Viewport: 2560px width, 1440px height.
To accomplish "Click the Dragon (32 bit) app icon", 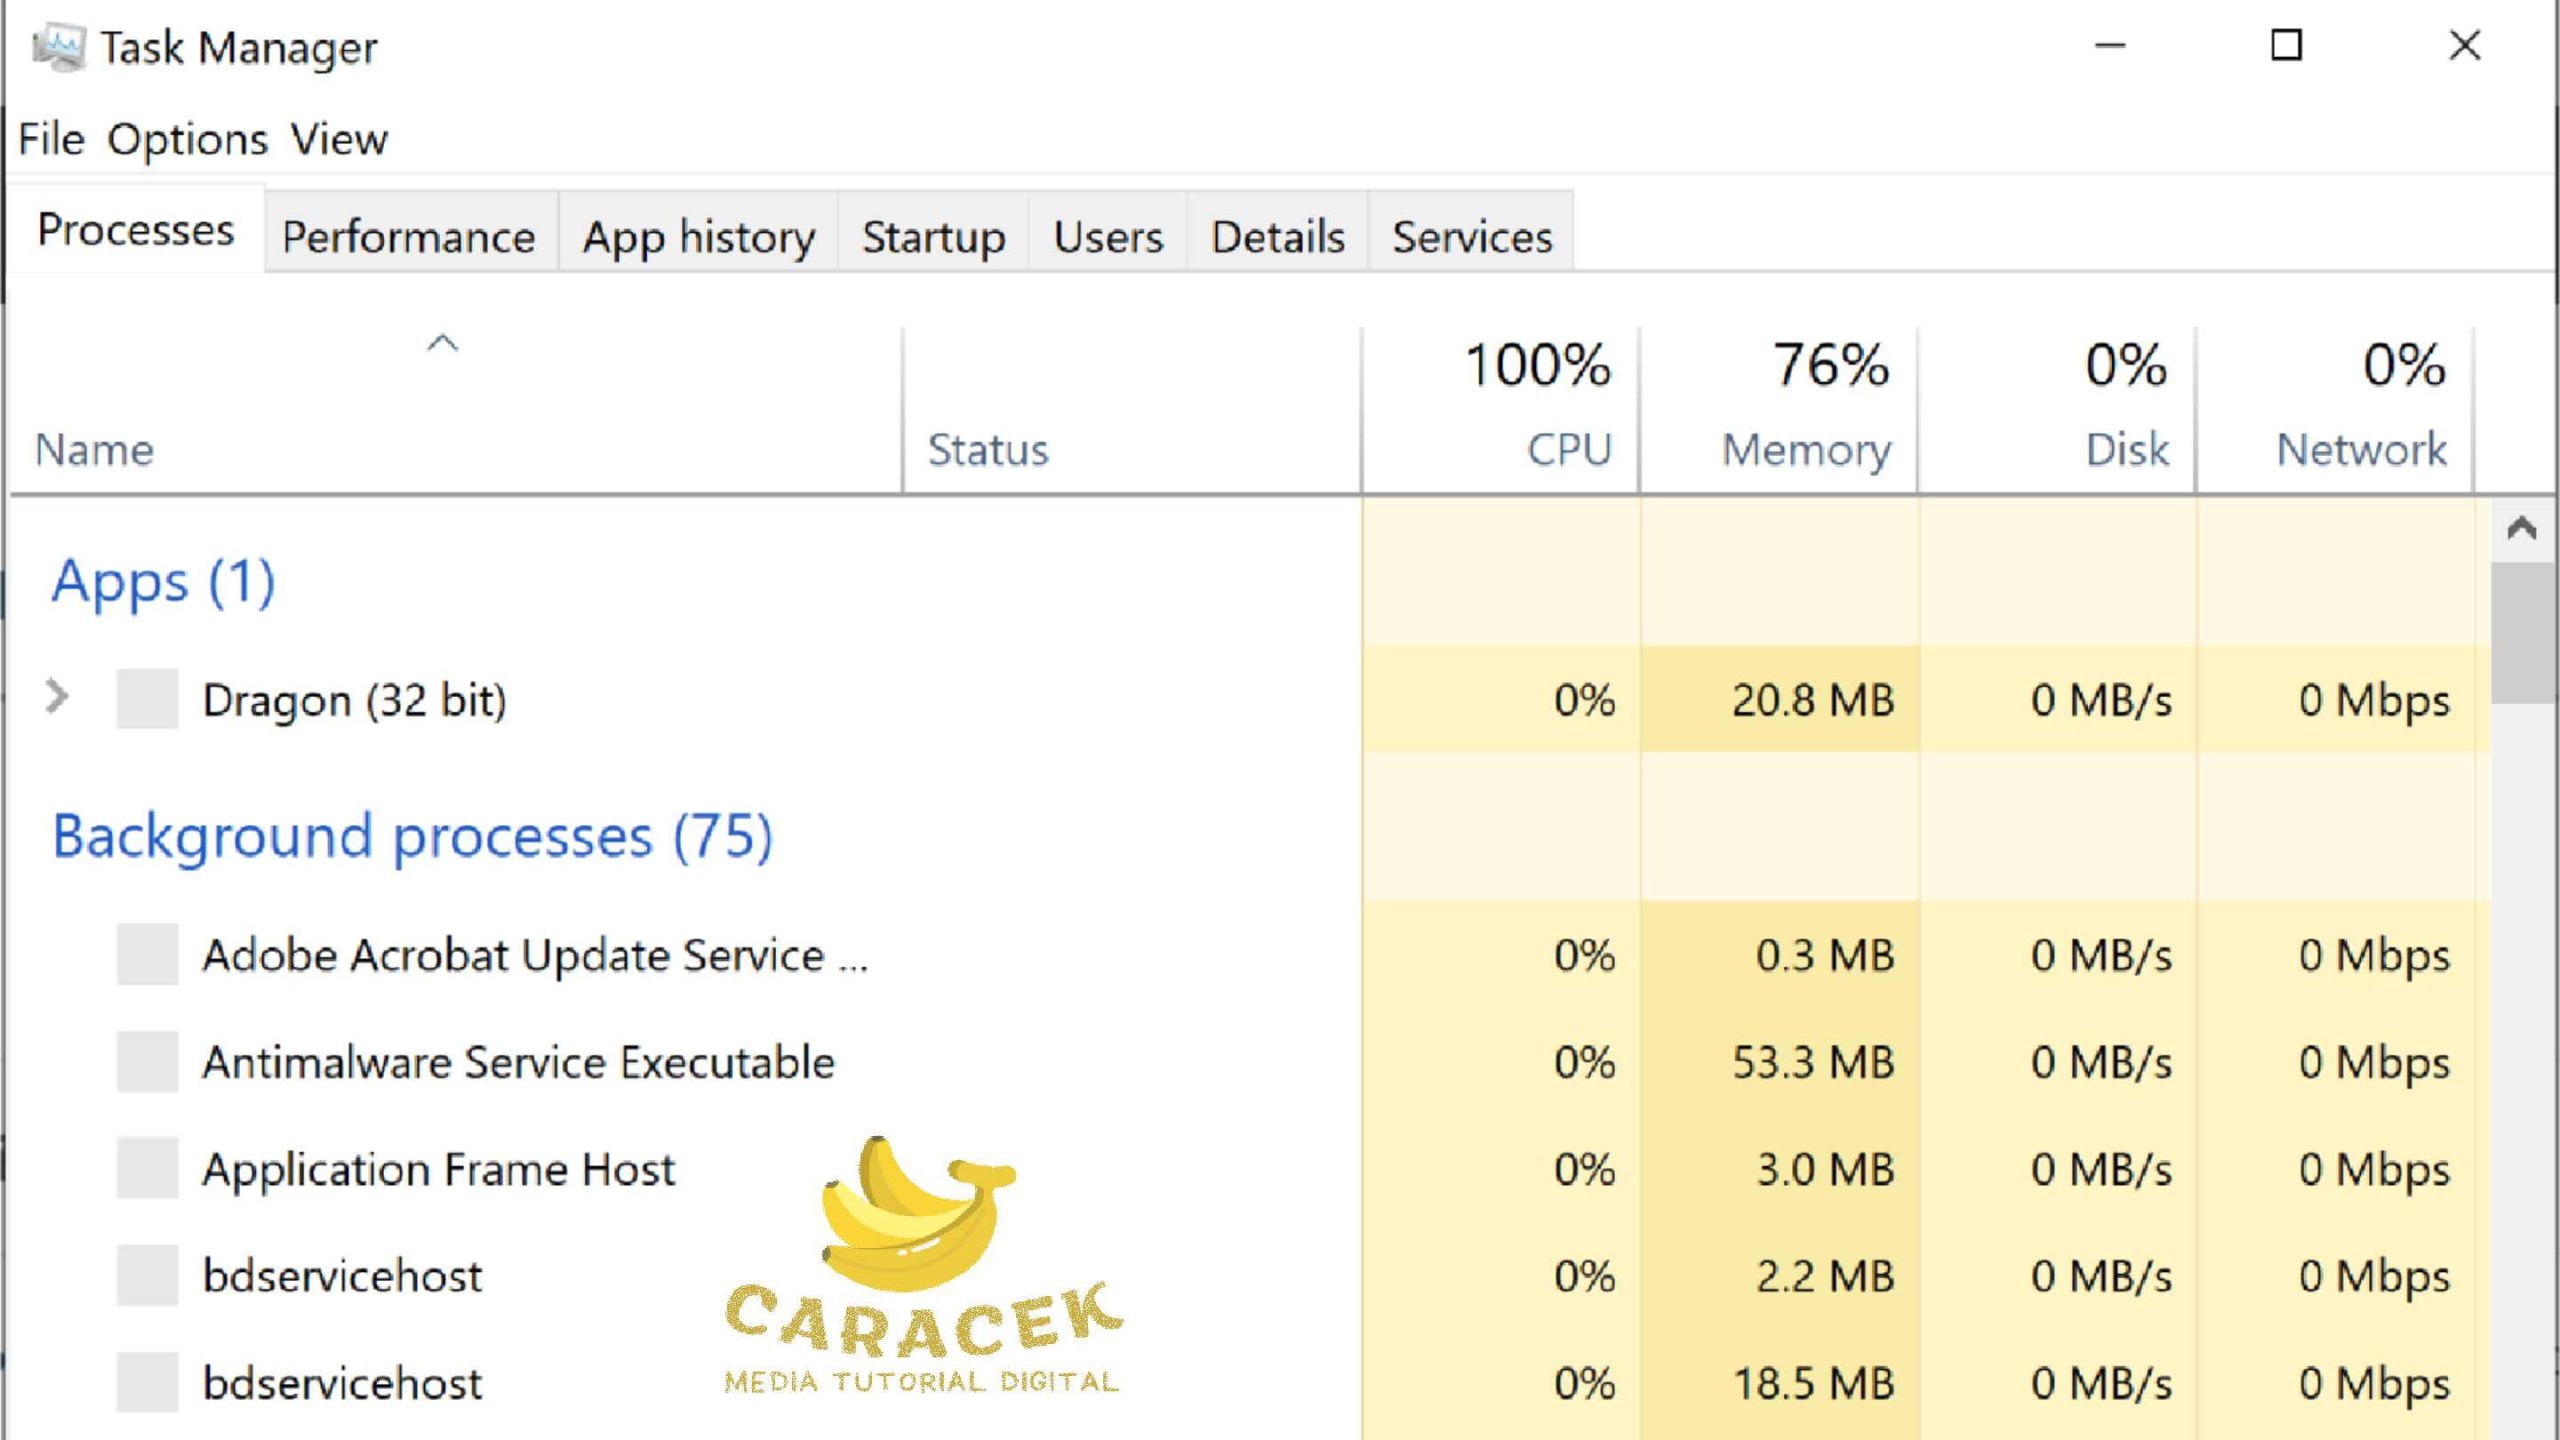I will 147,699.
